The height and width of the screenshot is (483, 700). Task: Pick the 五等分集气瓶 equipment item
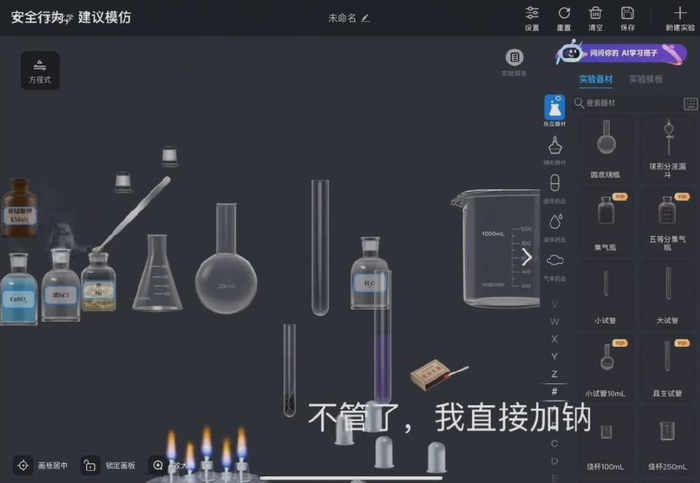(x=667, y=222)
